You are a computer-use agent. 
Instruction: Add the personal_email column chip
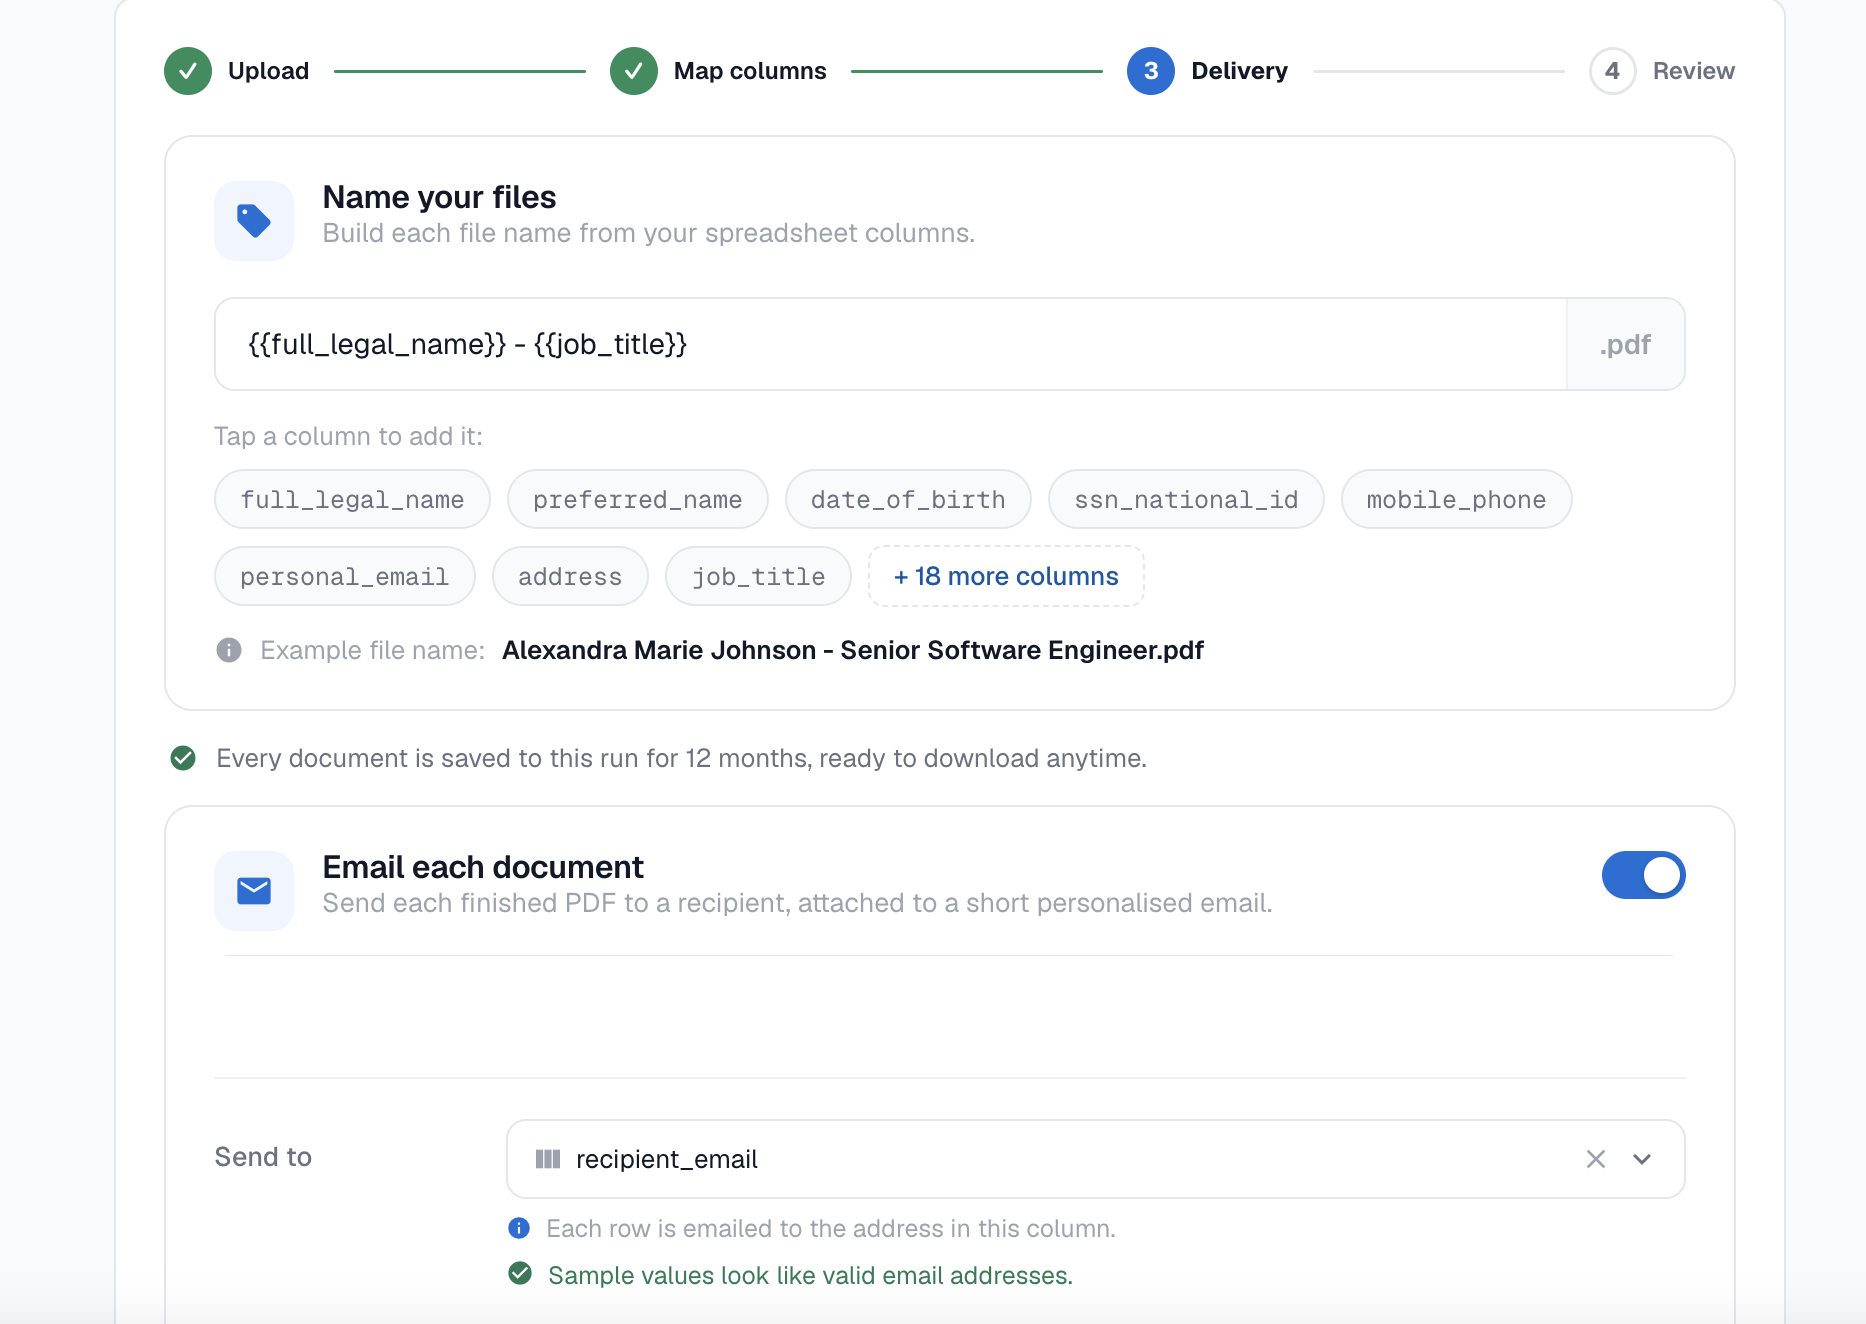click(345, 576)
